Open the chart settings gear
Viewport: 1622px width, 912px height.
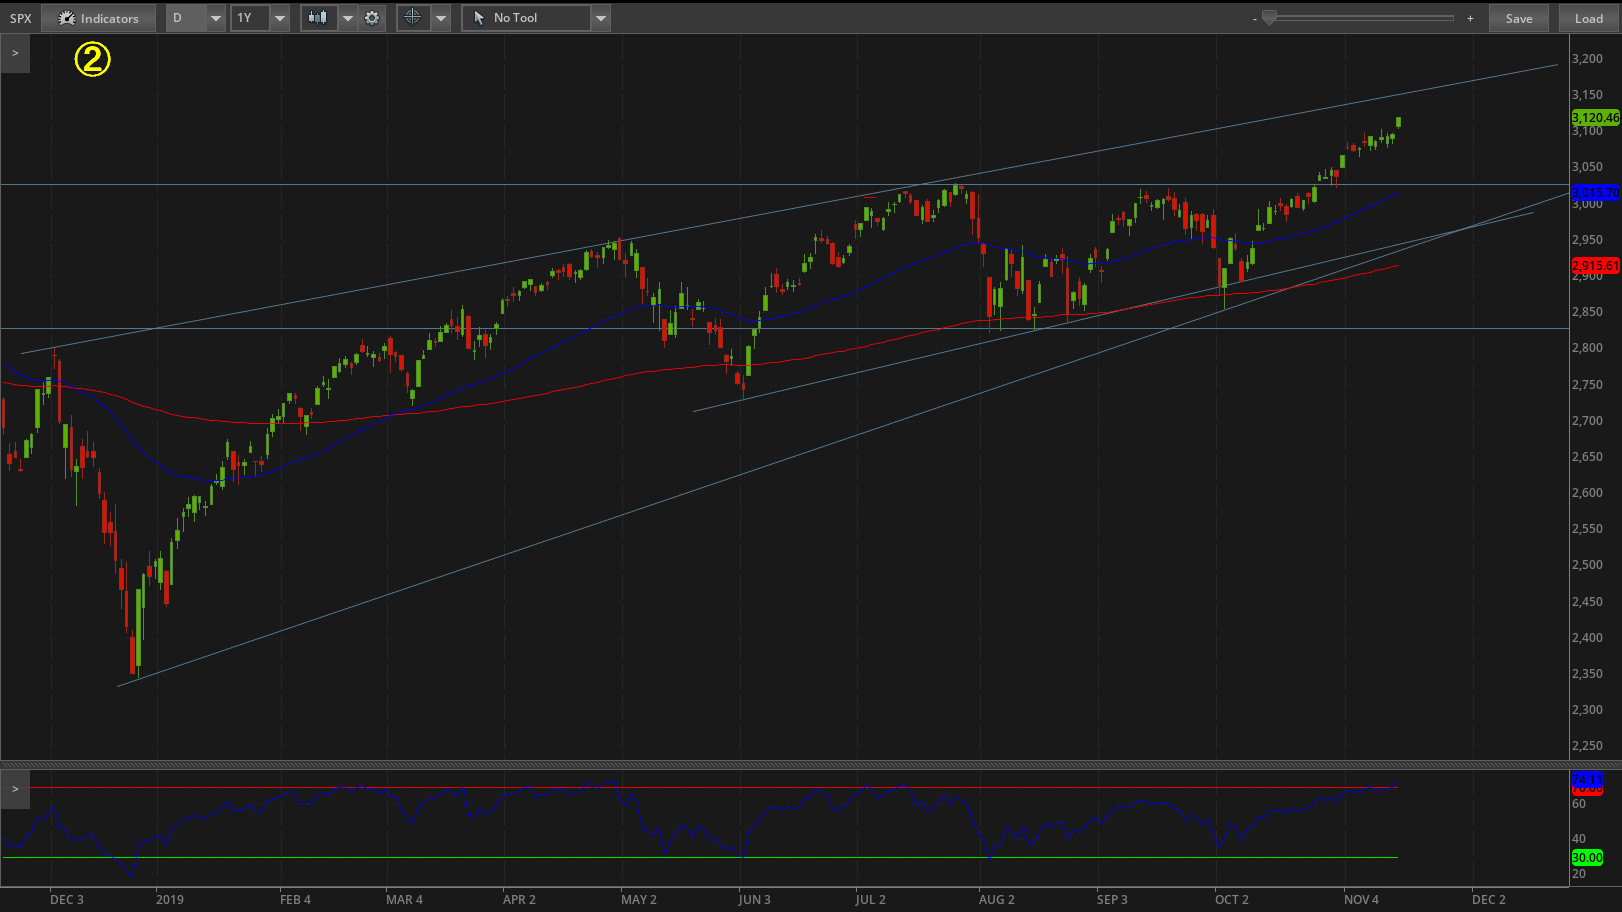tap(371, 17)
